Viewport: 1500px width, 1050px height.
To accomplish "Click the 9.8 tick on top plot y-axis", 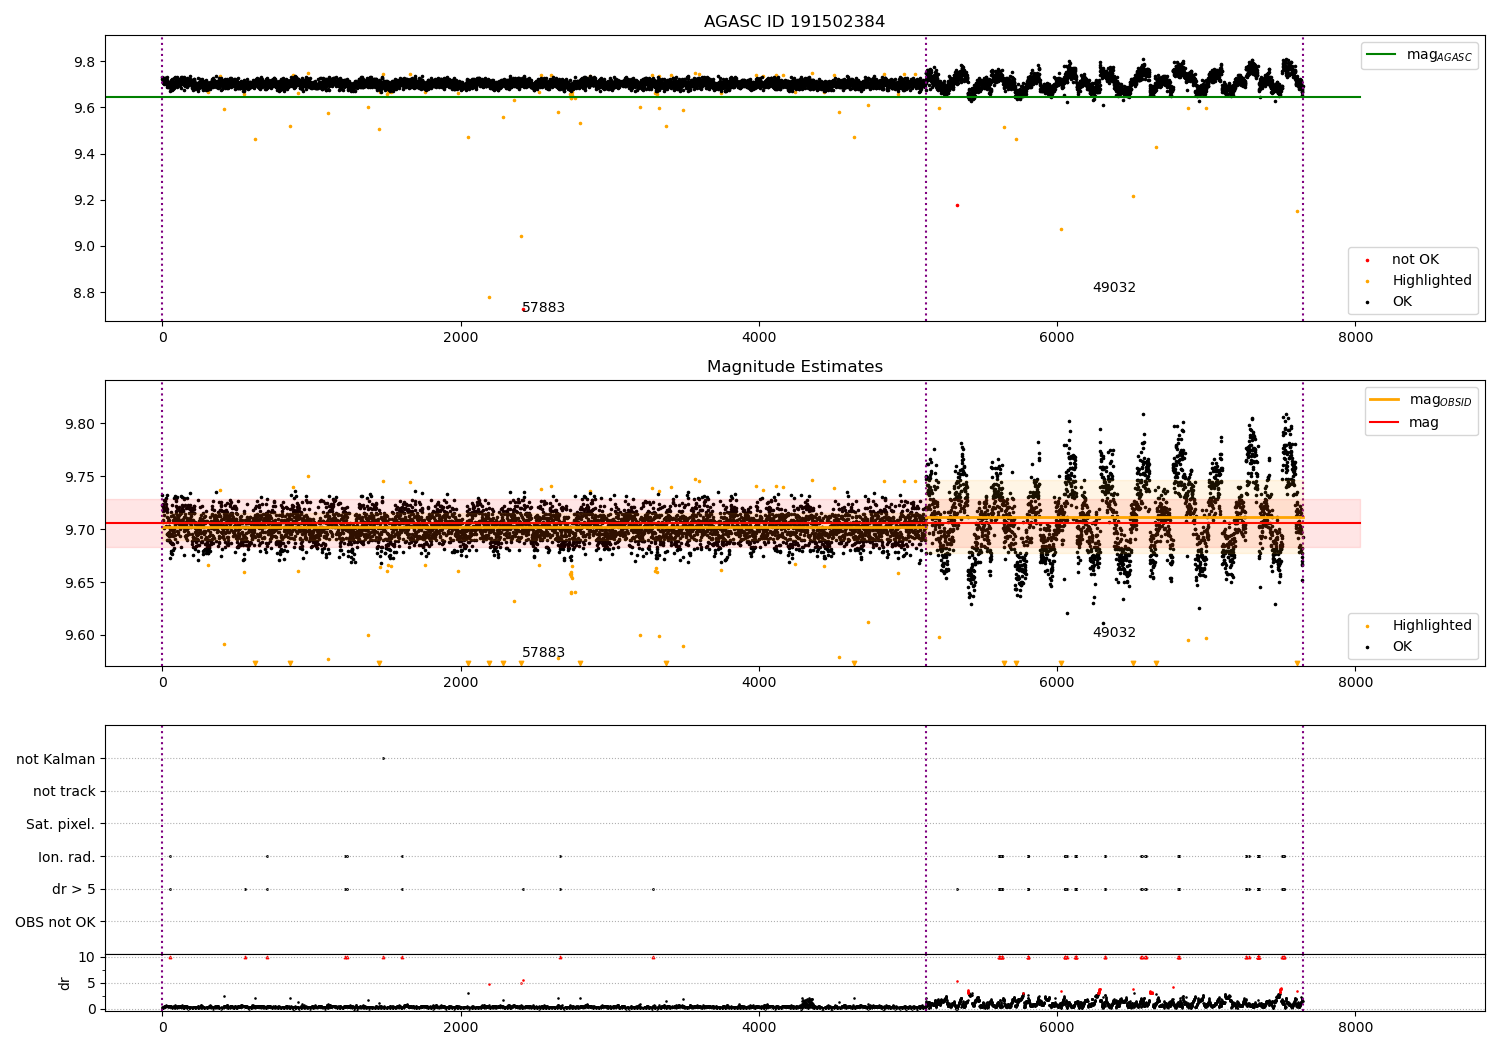I will (84, 62).
